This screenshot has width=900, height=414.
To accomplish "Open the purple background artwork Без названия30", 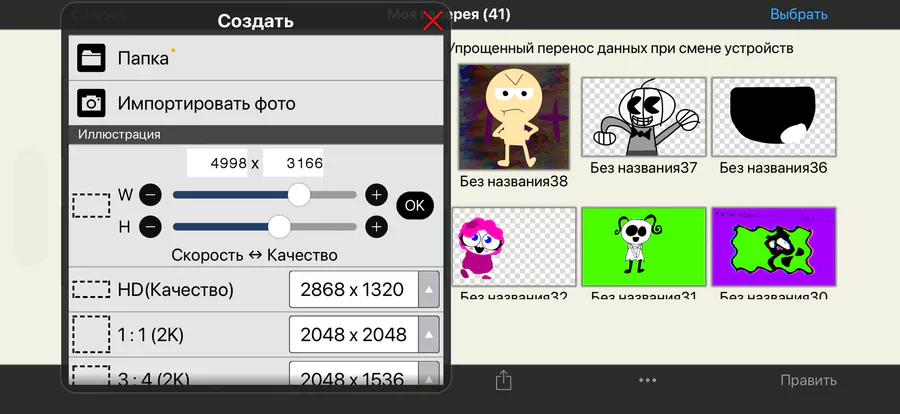I will coord(774,246).
